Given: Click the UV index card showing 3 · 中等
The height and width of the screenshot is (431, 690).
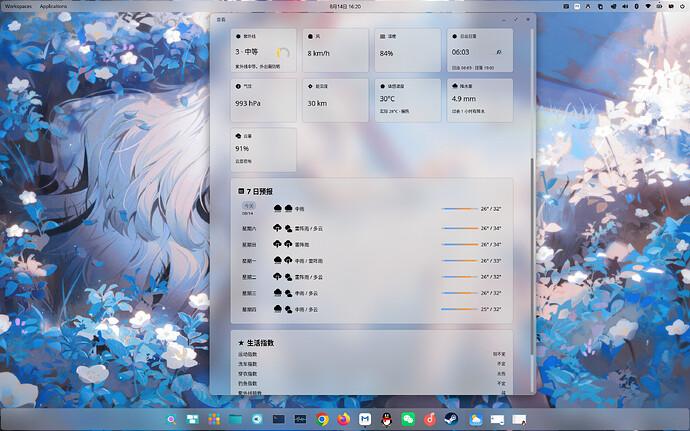Looking at the screenshot, I should point(263,50).
